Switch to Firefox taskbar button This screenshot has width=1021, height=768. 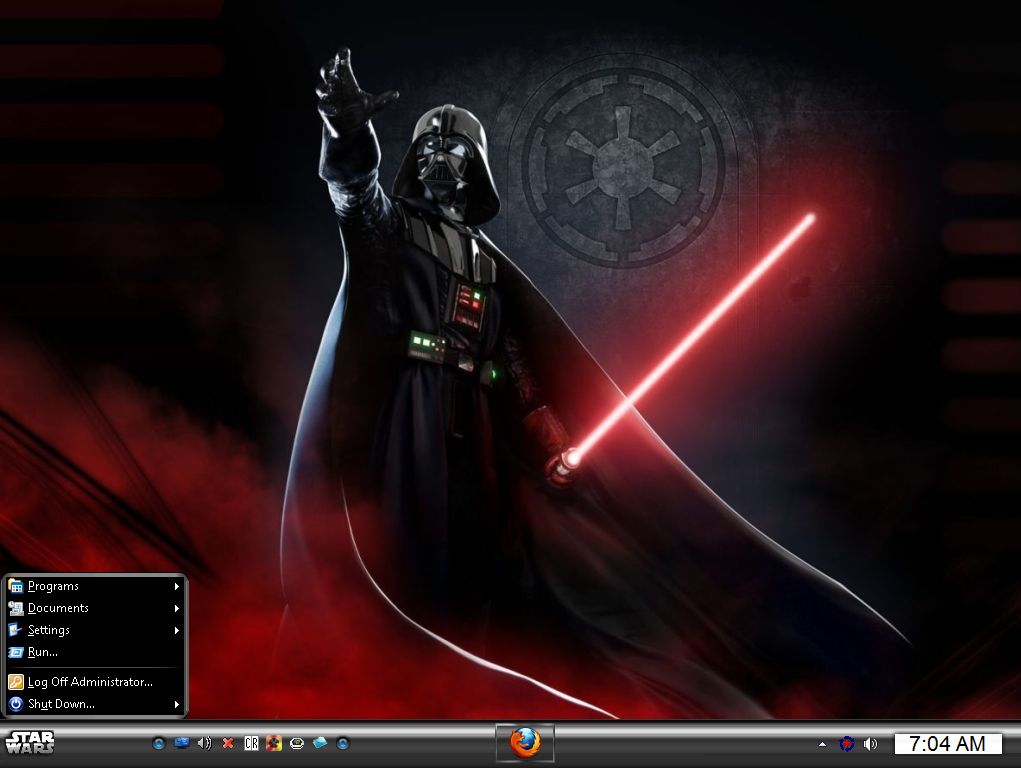(525, 743)
